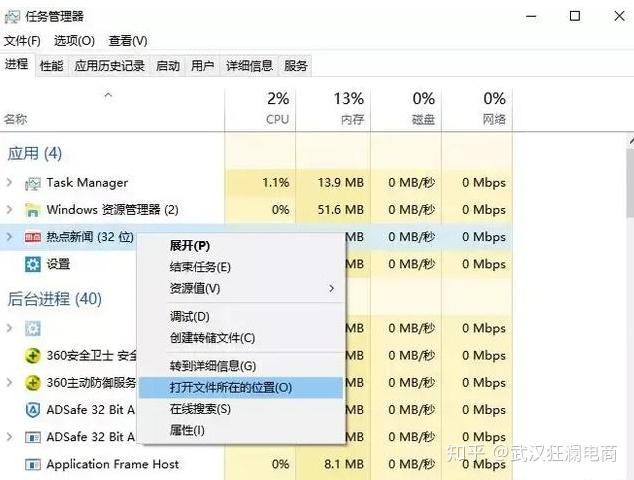Select the 后台进程 (40) group header
Screen dimensions: 634x480
coord(55,299)
